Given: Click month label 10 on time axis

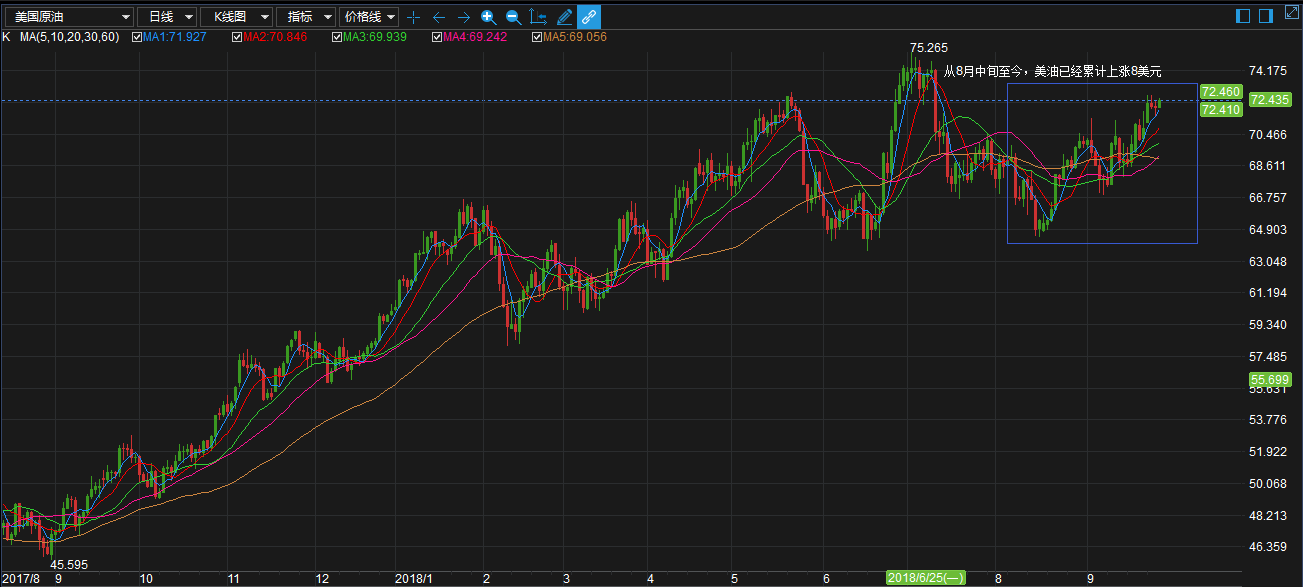Looking at the screenshot, I should click(146, 578).
